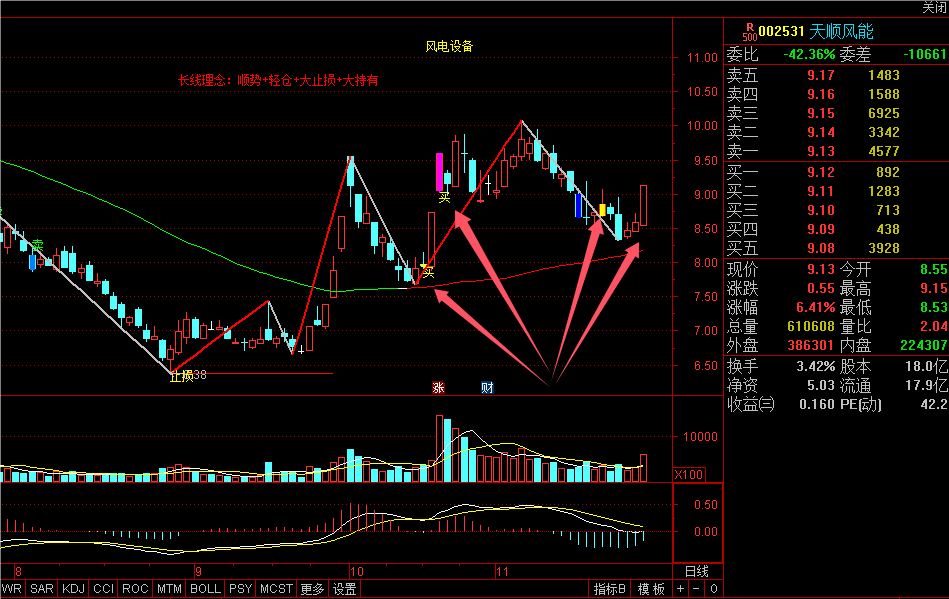Image resolution: width=949 pixels, height=599 pixels.
Task: Click 关闭 to close the chart
Action: (x=933, y=7)
